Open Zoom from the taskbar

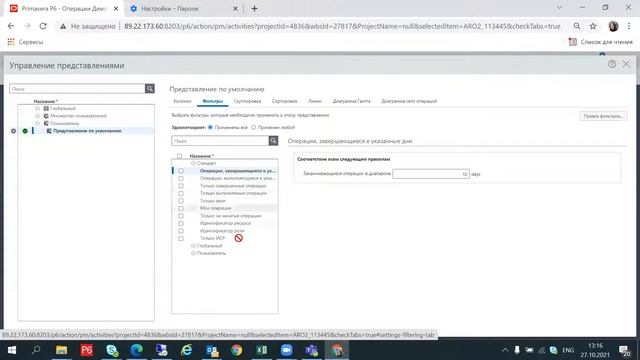[x=287, y=350]
